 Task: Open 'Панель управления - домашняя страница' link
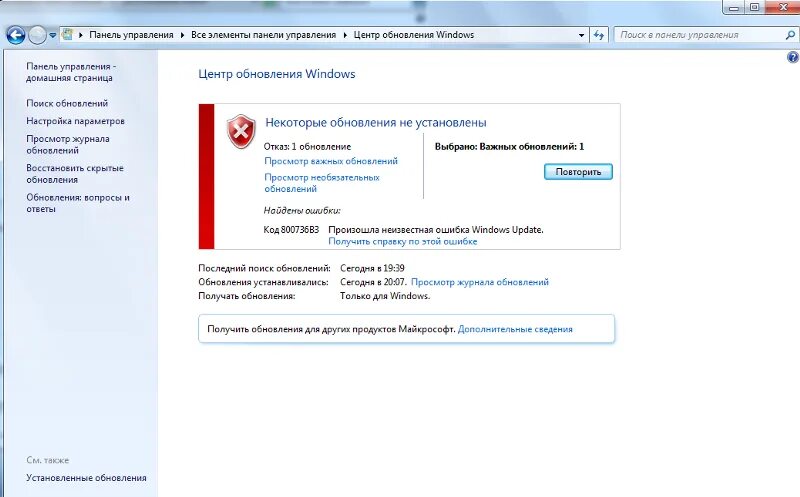pos(71,72)
